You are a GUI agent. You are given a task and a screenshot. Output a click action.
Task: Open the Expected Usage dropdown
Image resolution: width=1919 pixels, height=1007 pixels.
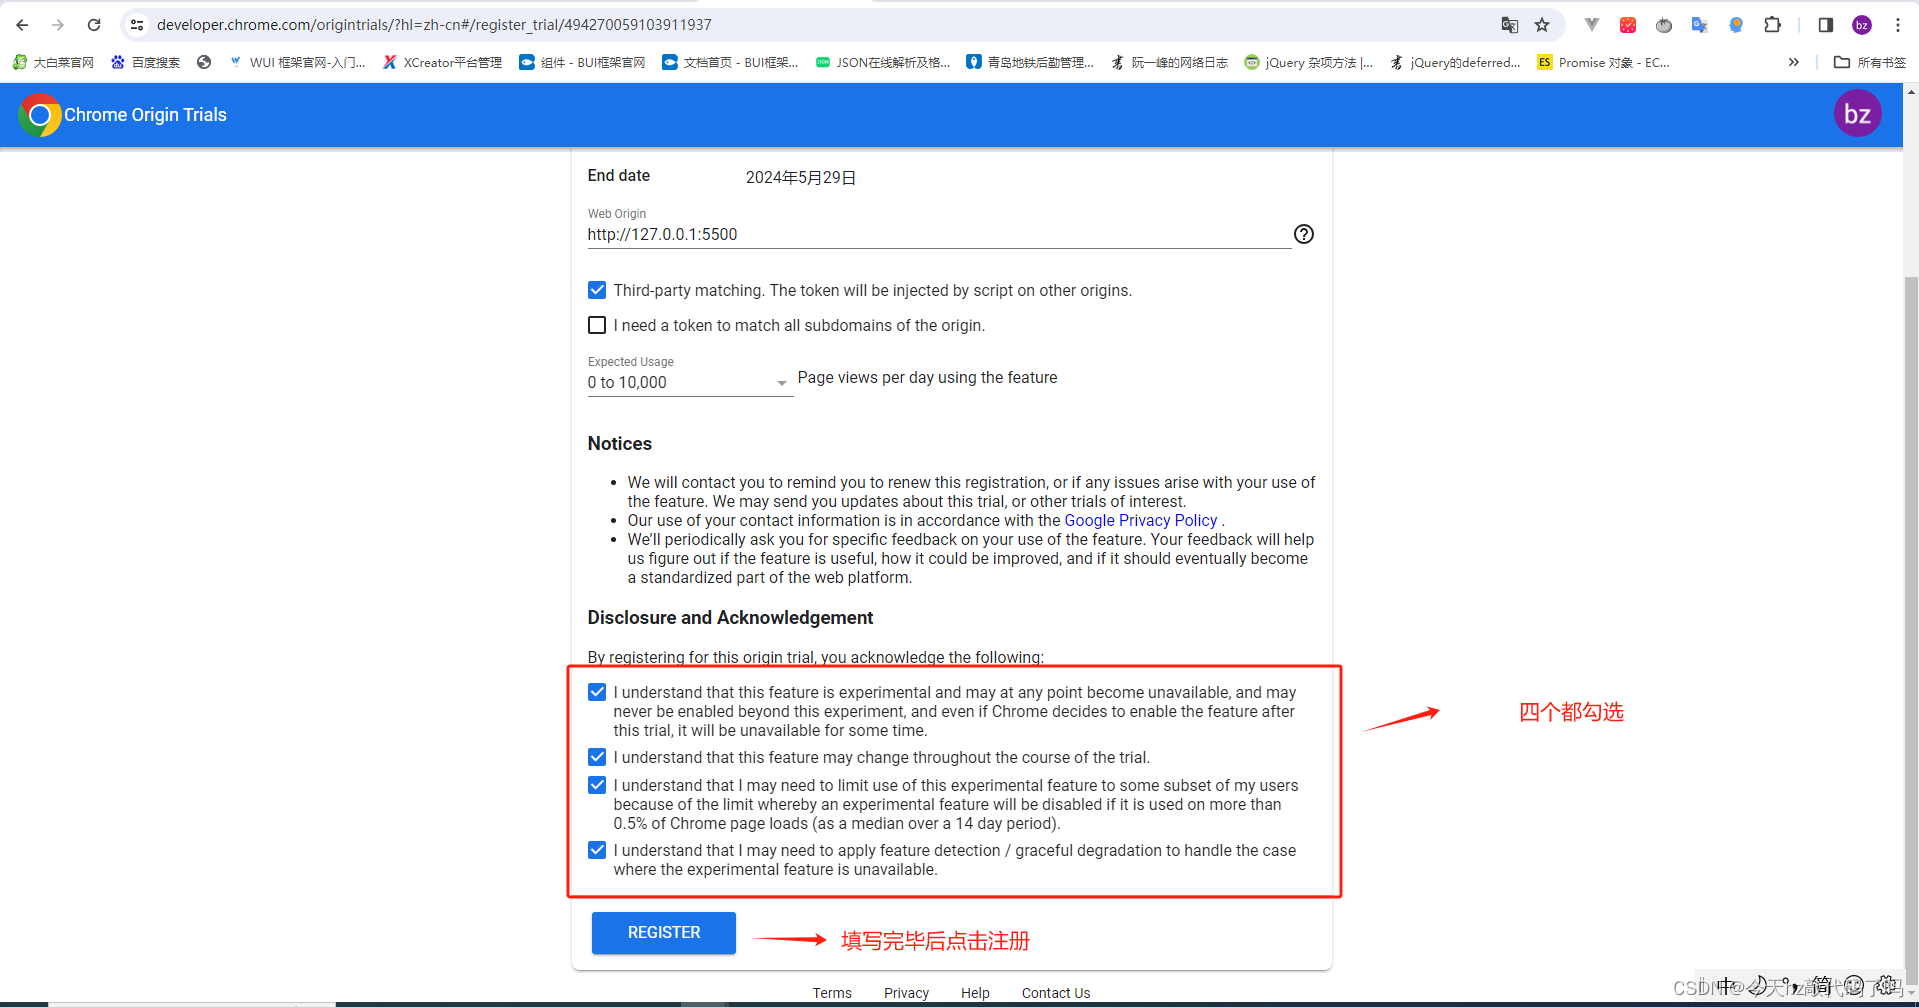(781, 382)
